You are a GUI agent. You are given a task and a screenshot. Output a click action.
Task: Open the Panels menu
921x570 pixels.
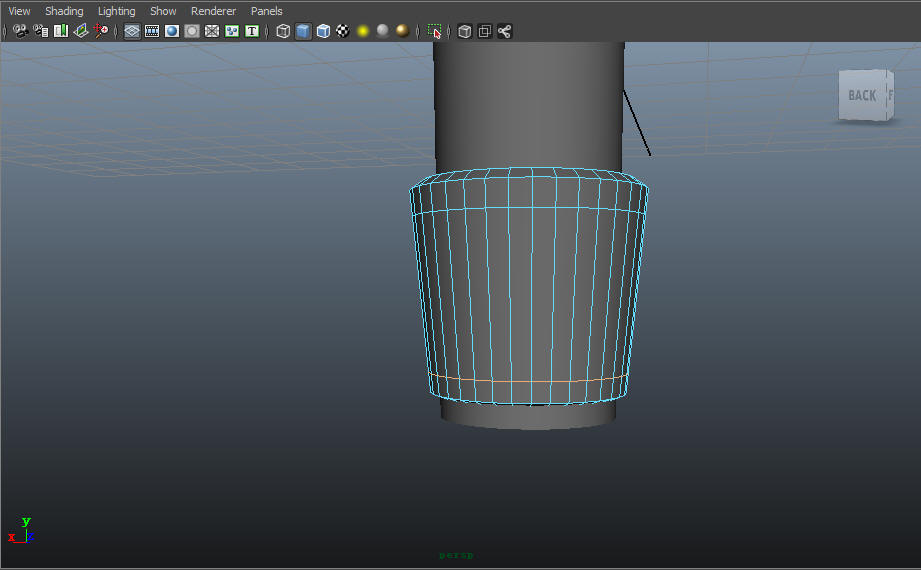coord(267,11)
